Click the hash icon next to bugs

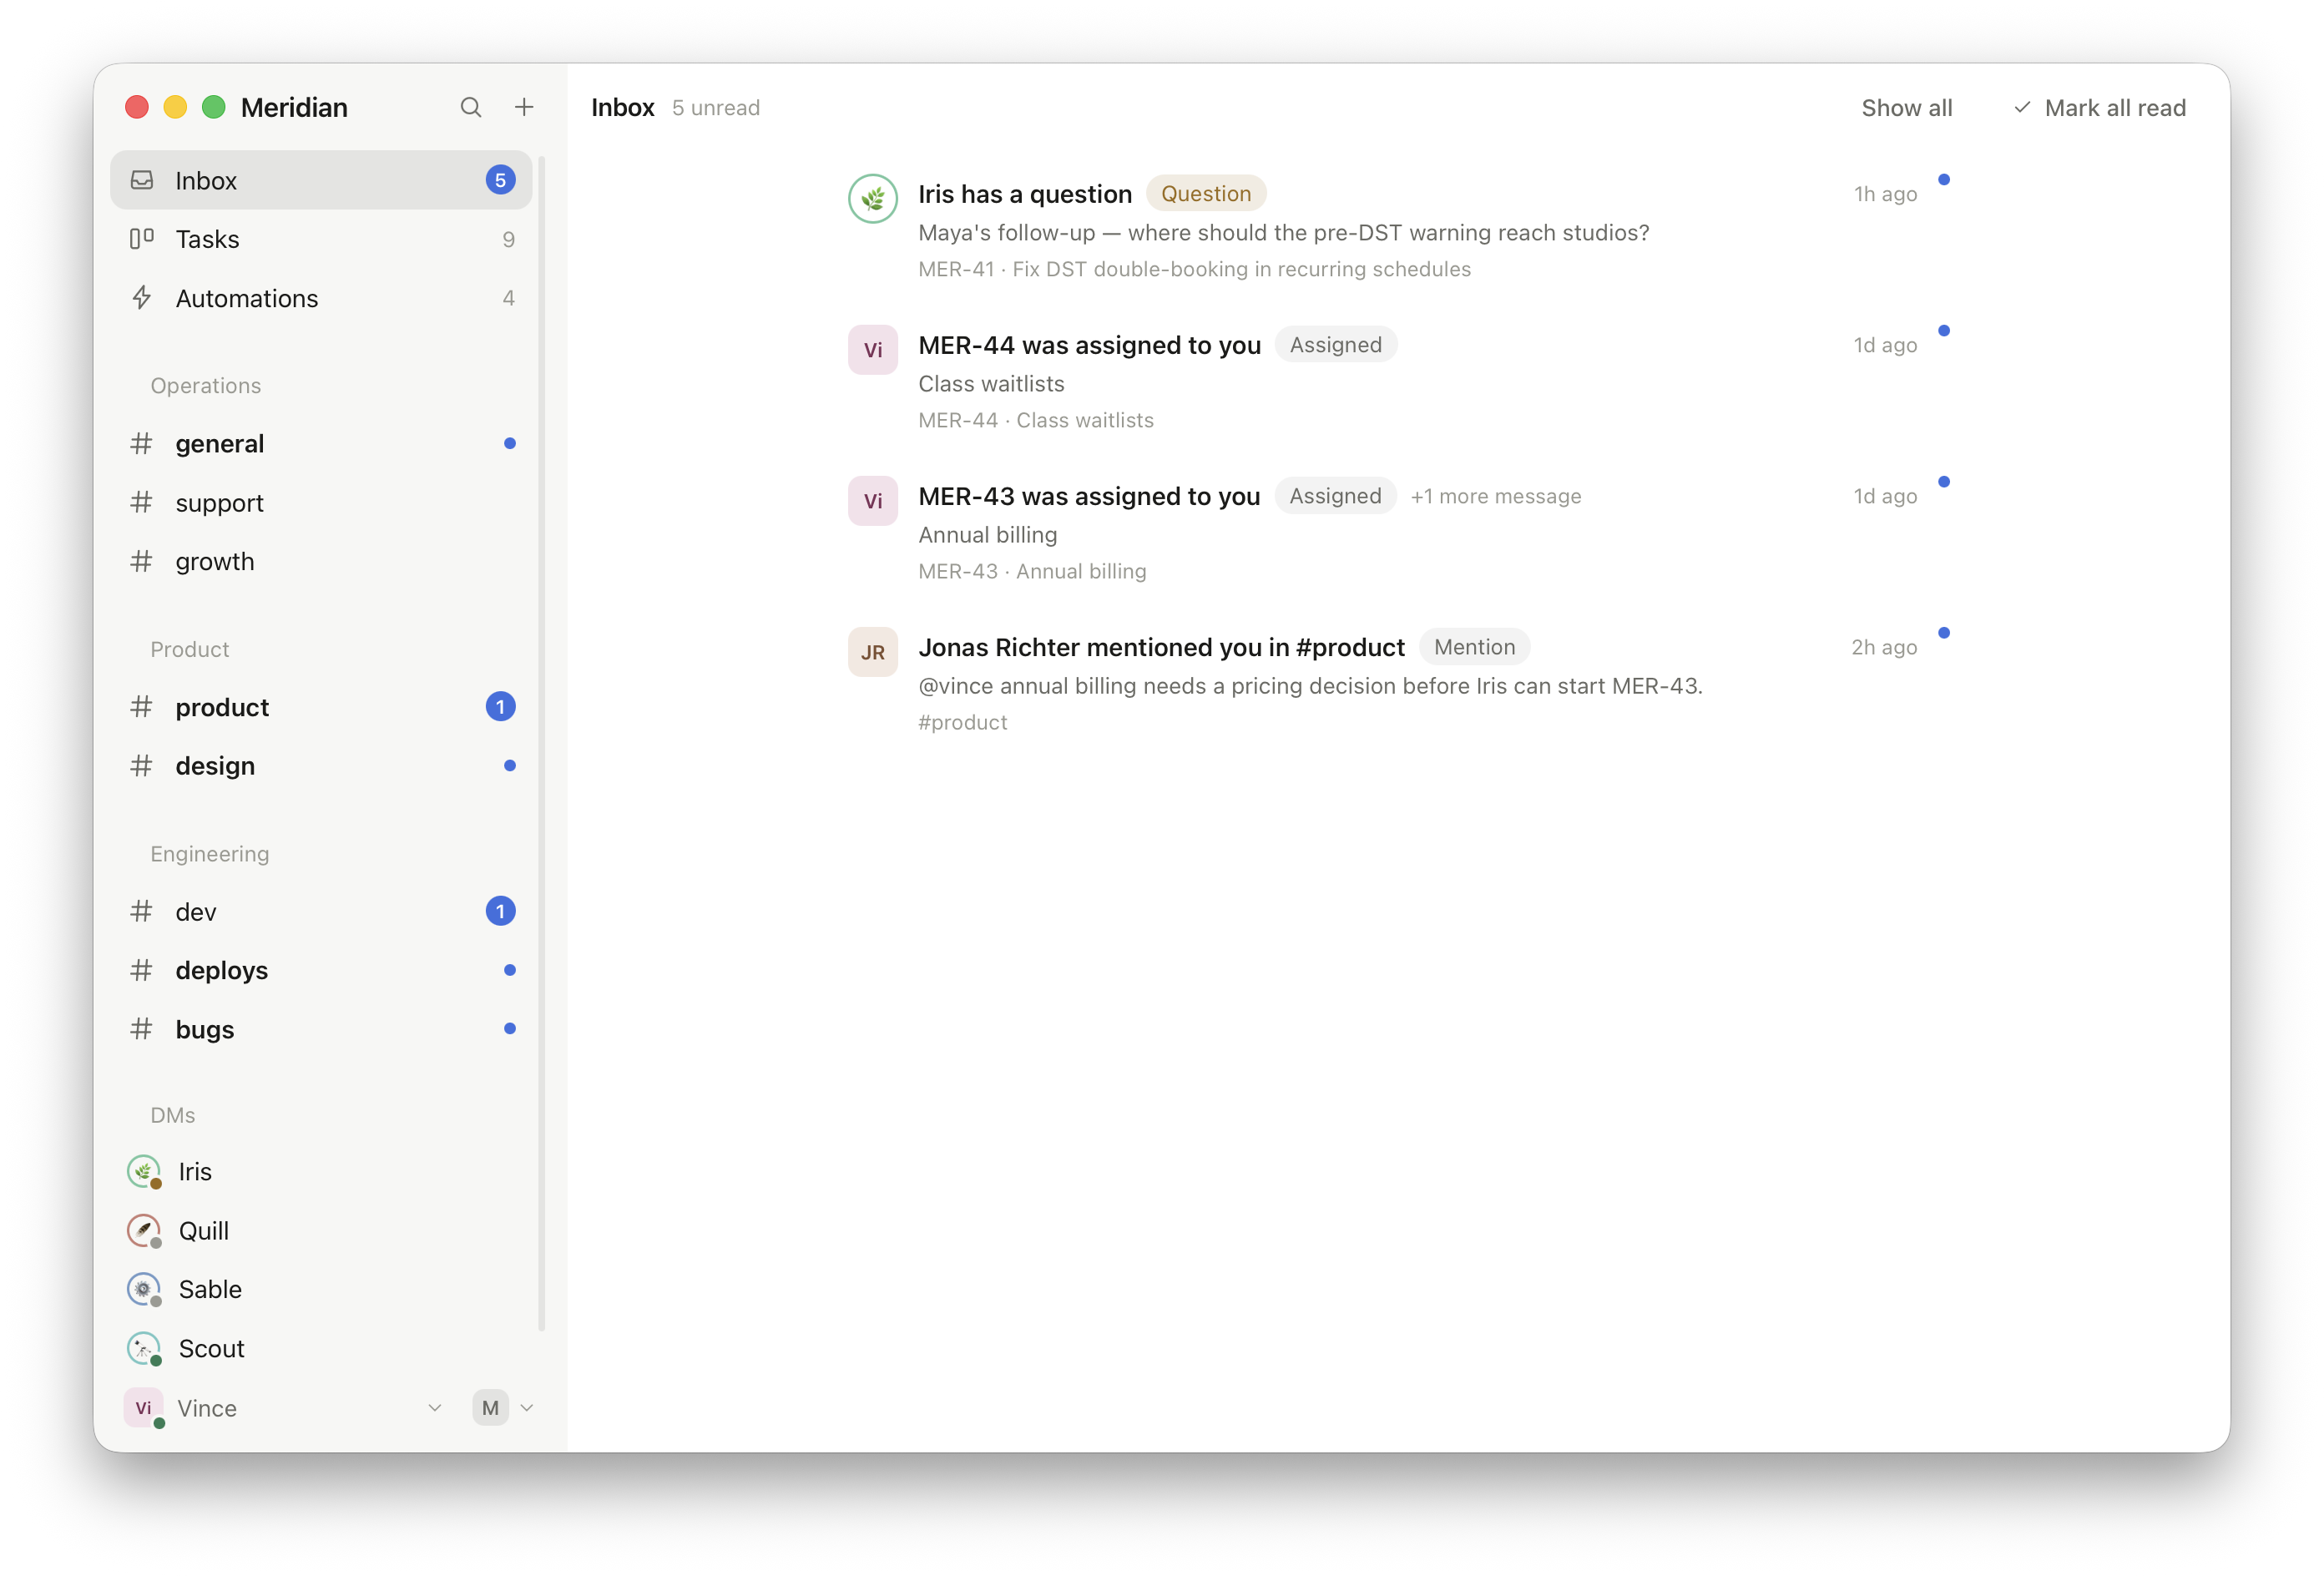pyautogui.click(x=142, y=1029)
